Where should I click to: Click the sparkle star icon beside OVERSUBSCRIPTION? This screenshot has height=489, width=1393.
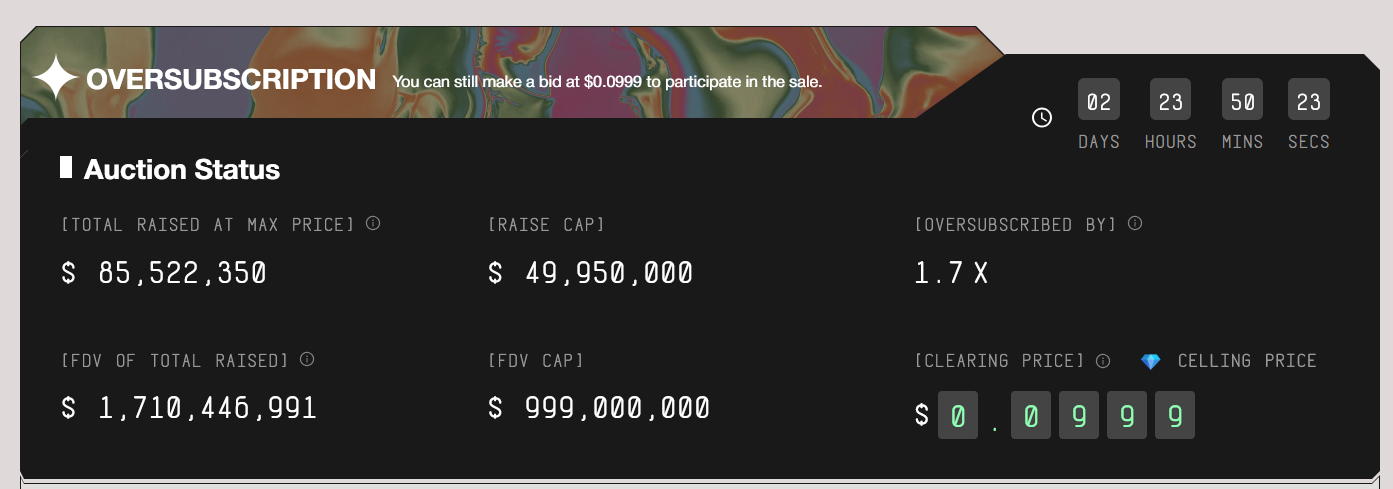coord(56,78)
